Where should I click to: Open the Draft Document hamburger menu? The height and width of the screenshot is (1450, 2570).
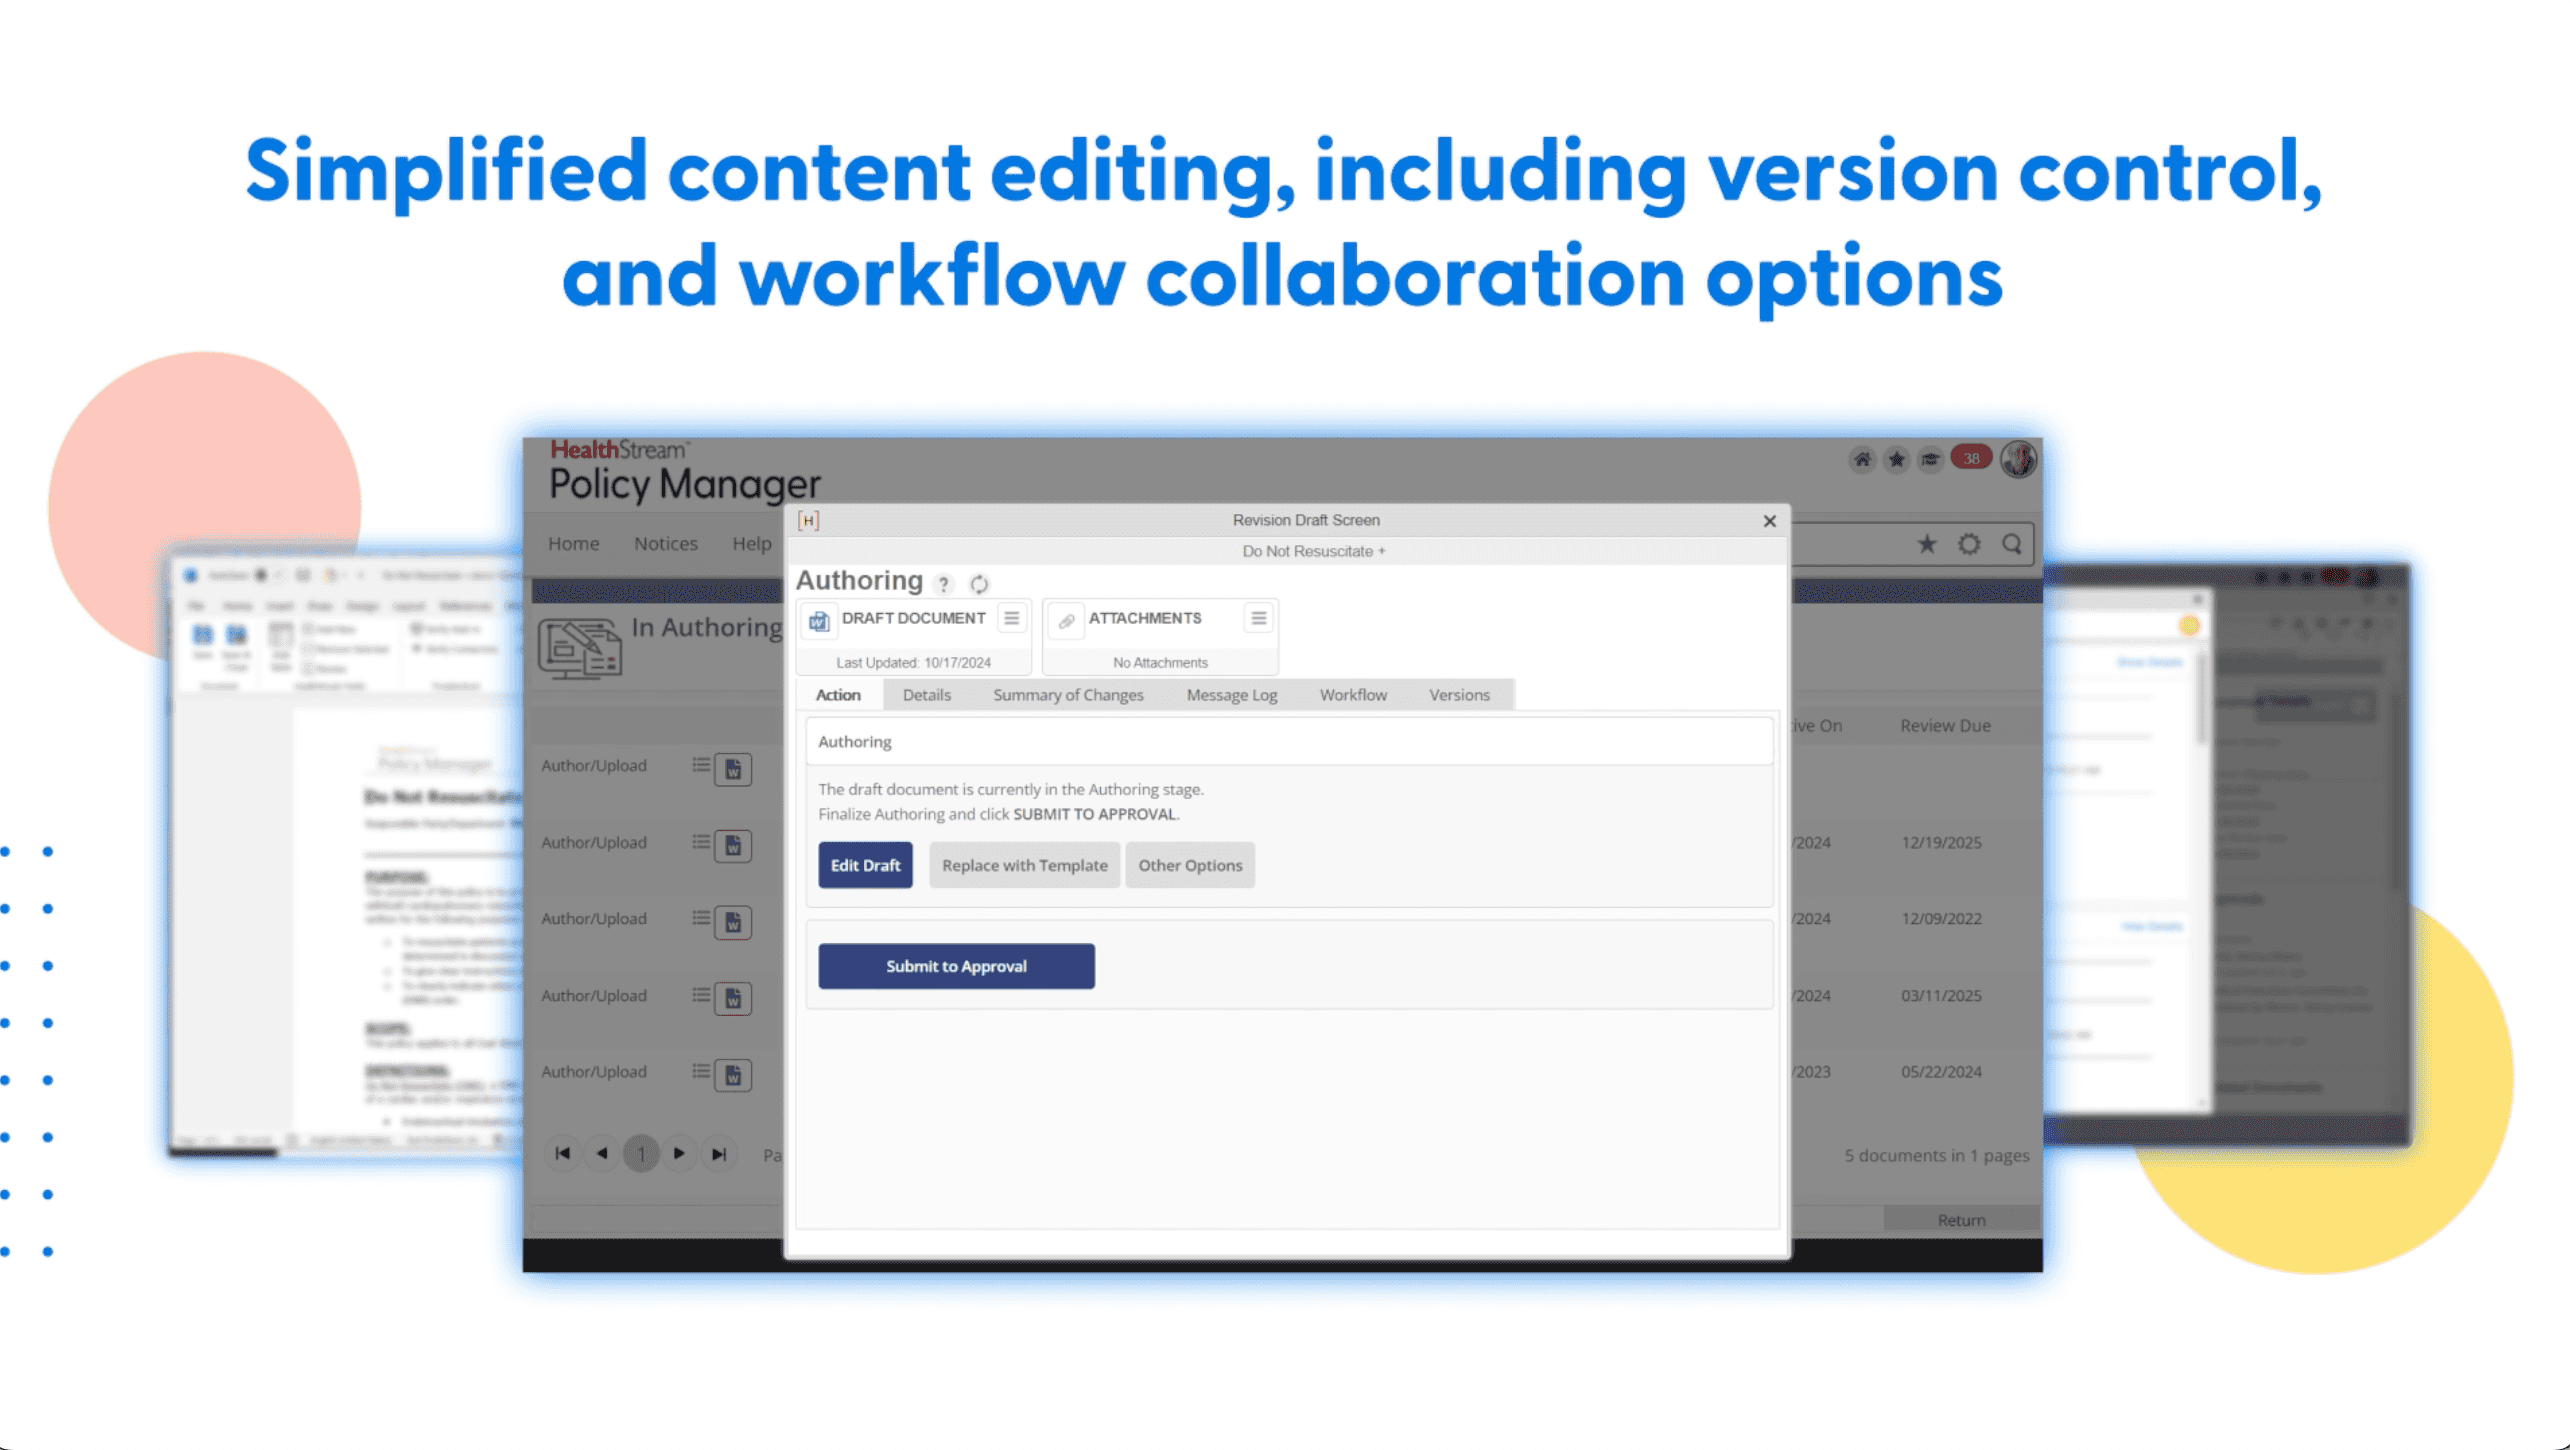[1012, 618]
